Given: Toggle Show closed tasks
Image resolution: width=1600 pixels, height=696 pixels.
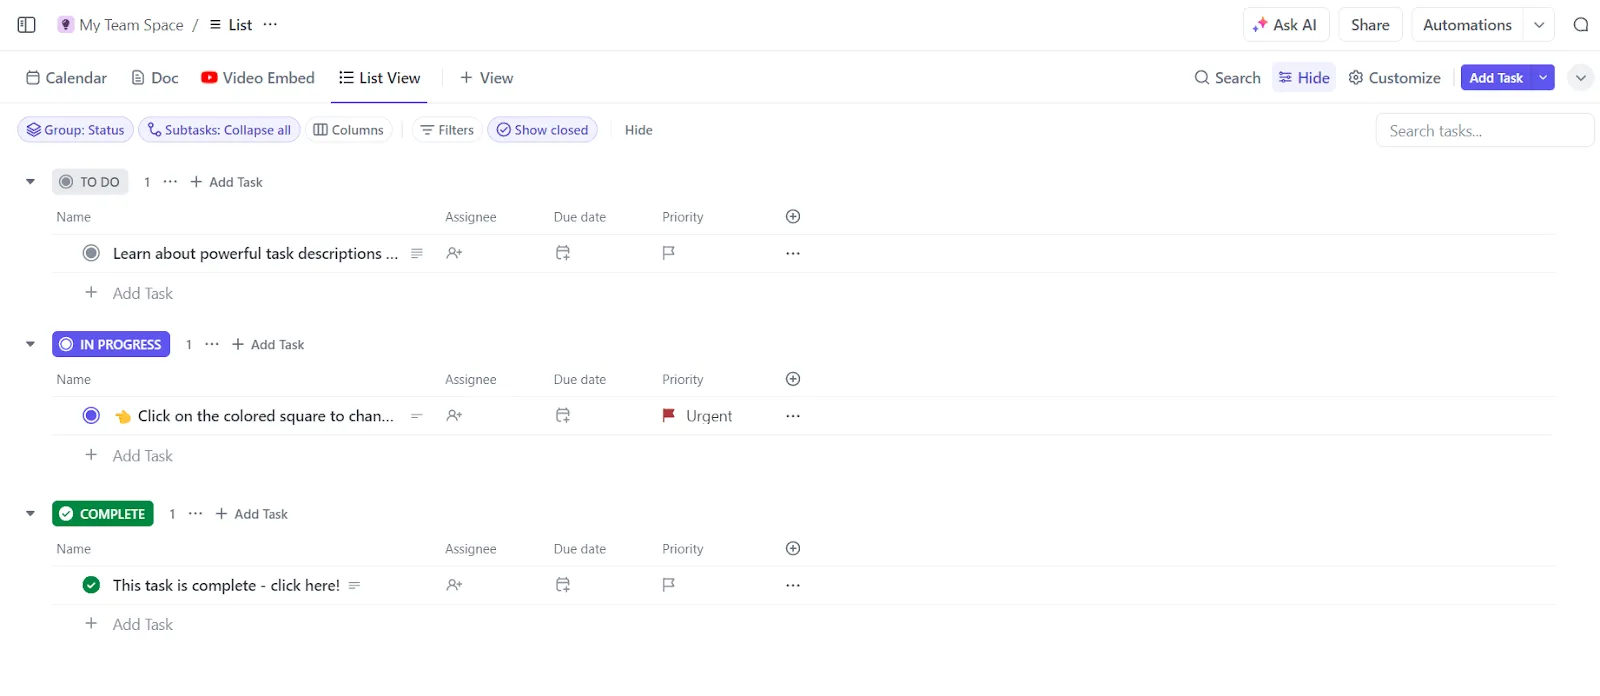Looking at the screenshot, I should [x=542, y=130].
